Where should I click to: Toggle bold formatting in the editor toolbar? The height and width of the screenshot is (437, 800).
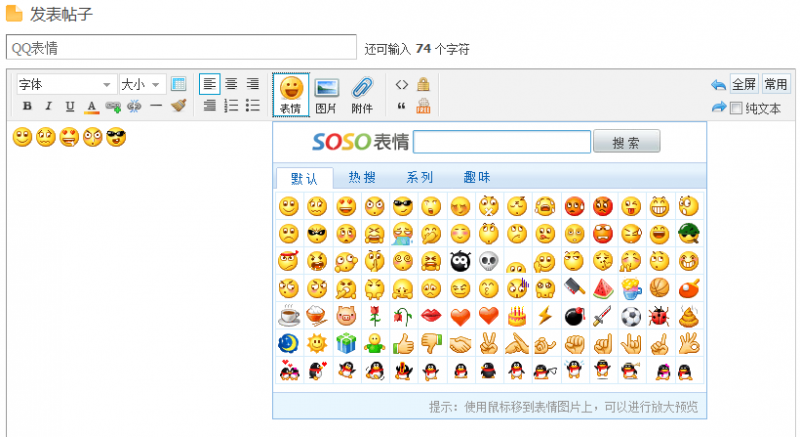click(x=28, y=106)
